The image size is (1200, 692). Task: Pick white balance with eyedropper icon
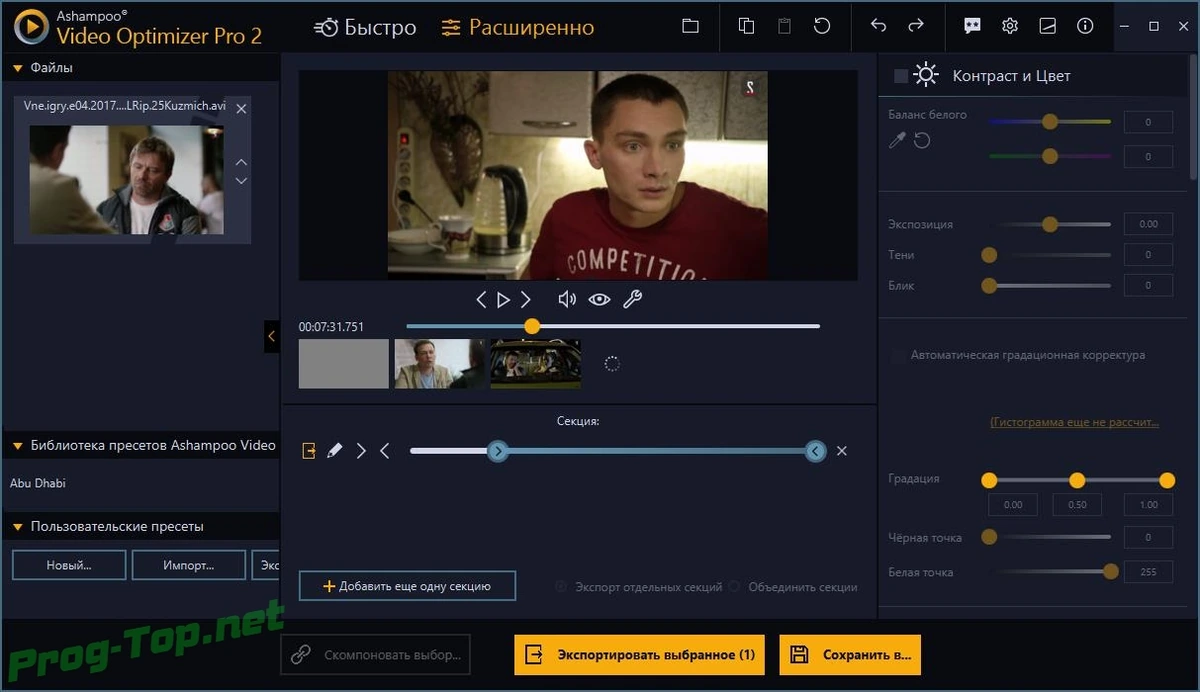click(x=897, y=141)
